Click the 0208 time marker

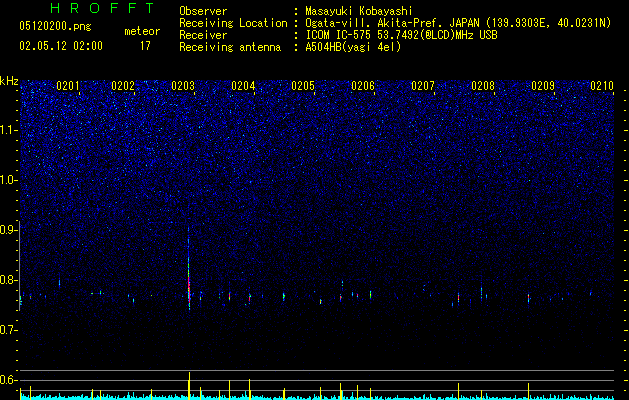coord(483,86)
